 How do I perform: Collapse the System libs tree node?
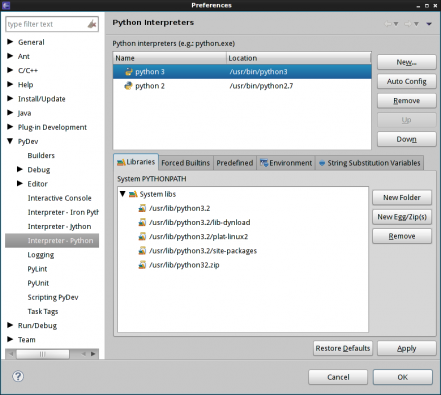(123, 194)
